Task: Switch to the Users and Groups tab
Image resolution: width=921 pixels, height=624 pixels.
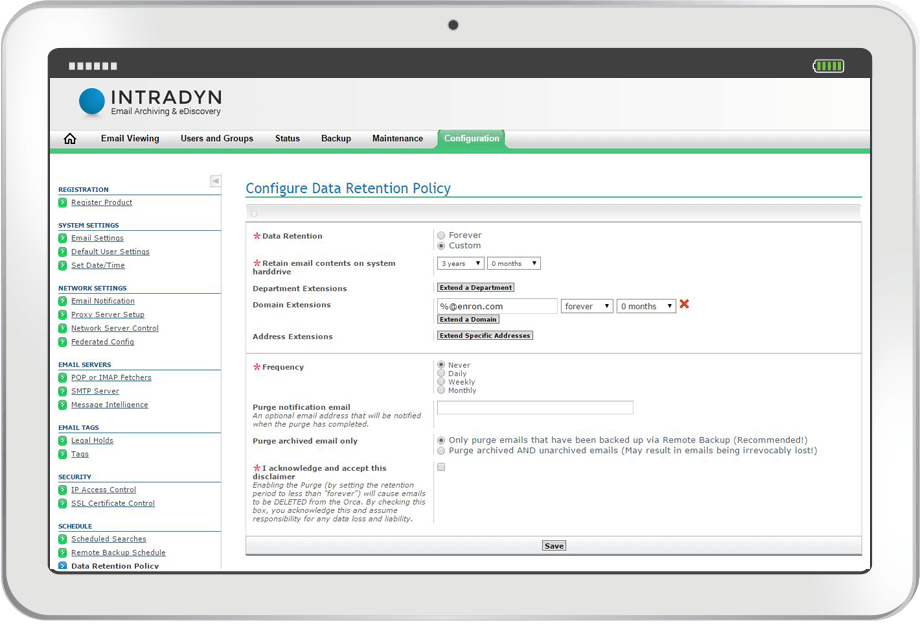Action: click(217, 138)
